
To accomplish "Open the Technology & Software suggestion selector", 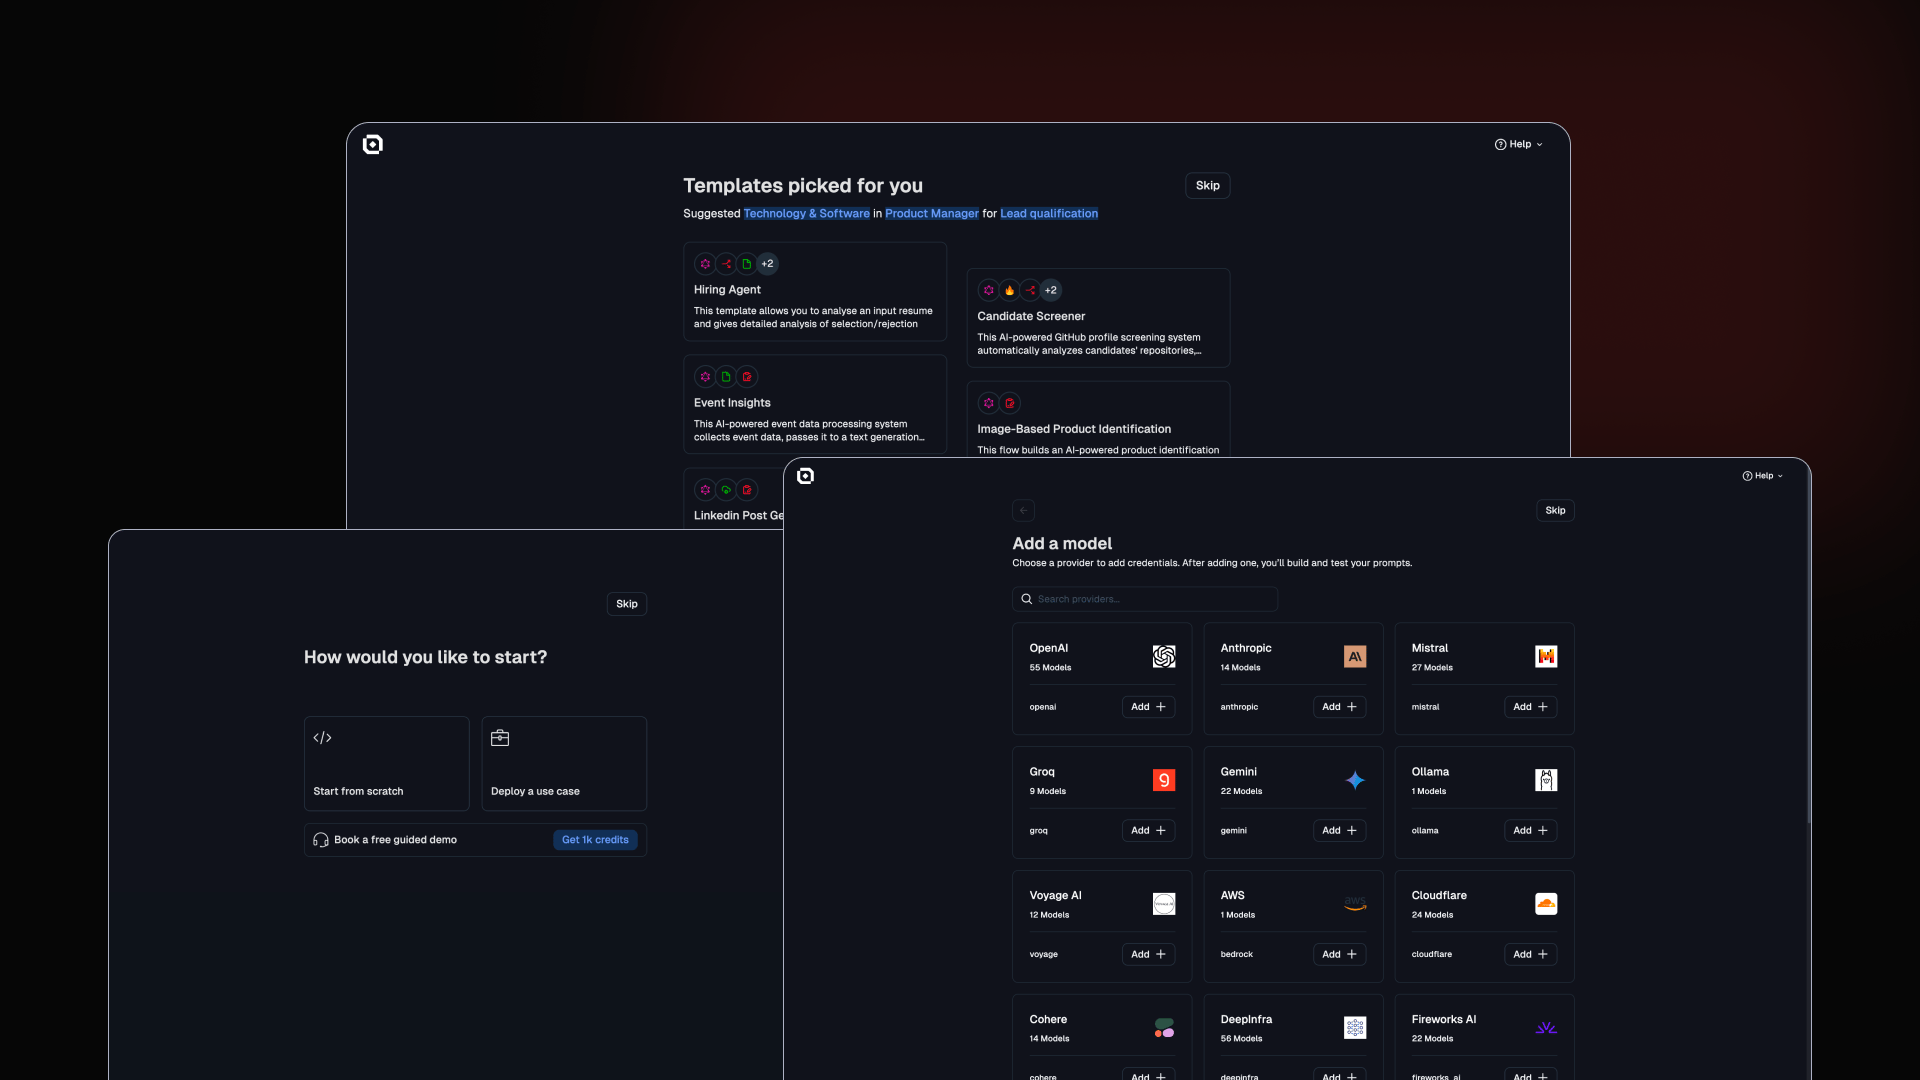I will pyautogui.click(x=806, y=214).
